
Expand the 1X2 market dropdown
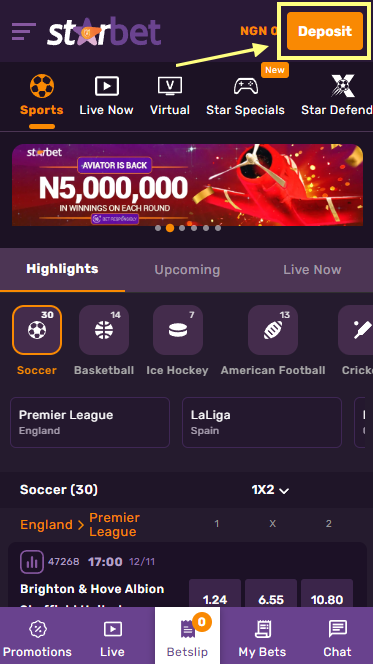(x=270, y=490)
